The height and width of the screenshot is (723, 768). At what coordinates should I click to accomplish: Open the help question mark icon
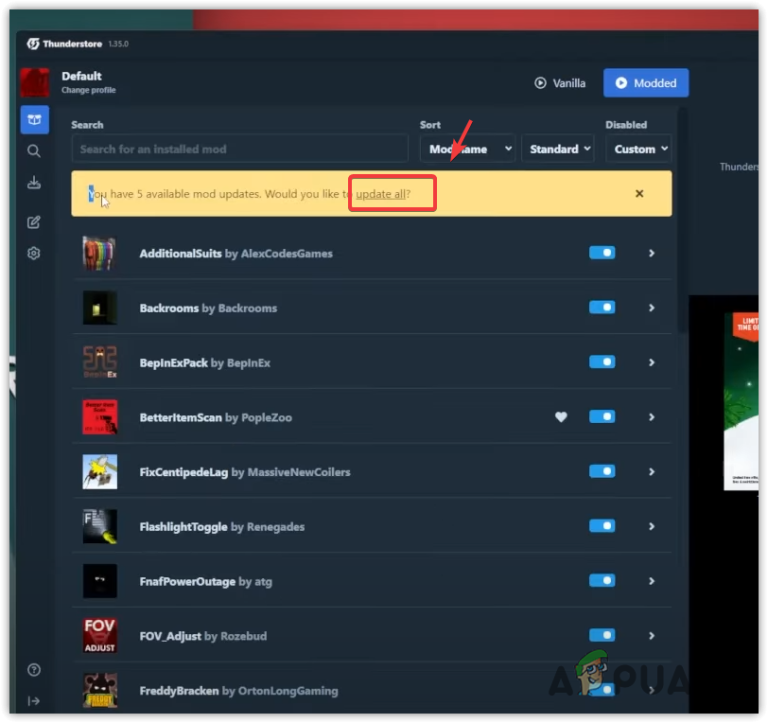tap(34, 670)
